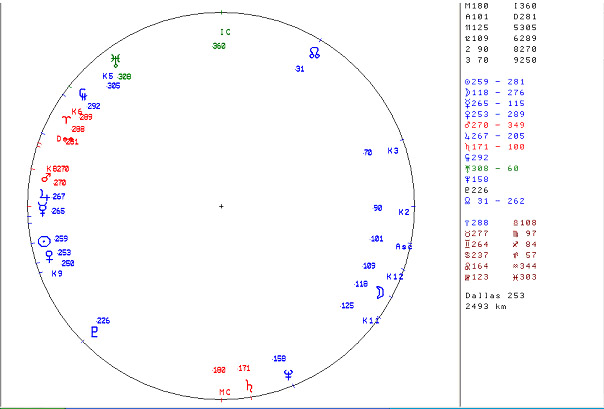Select the Jupiter glyph beside 267
Screen dimensions: 604x409
[42, 195]
